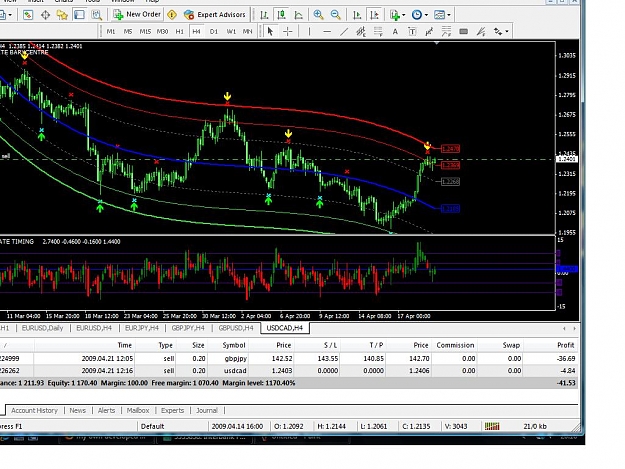
Task: Open the Periods clock dropdown
Action: click(419, 15)
